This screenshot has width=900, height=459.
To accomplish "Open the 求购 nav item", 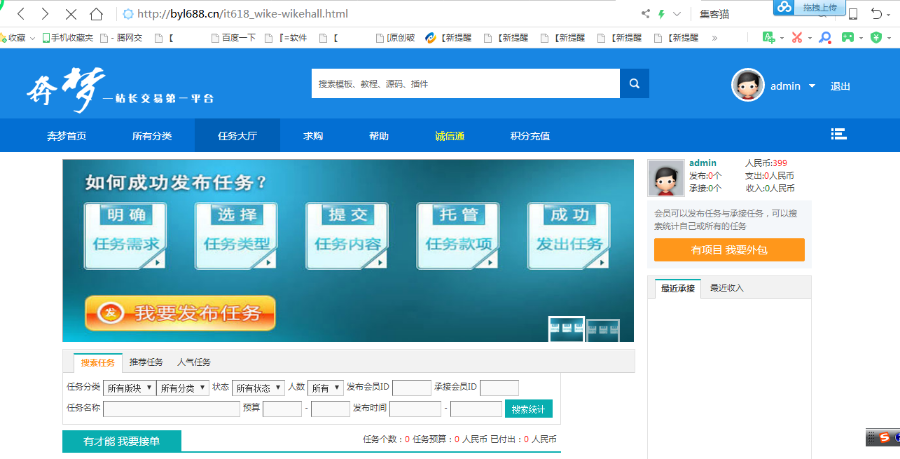I will click(313, 136).
